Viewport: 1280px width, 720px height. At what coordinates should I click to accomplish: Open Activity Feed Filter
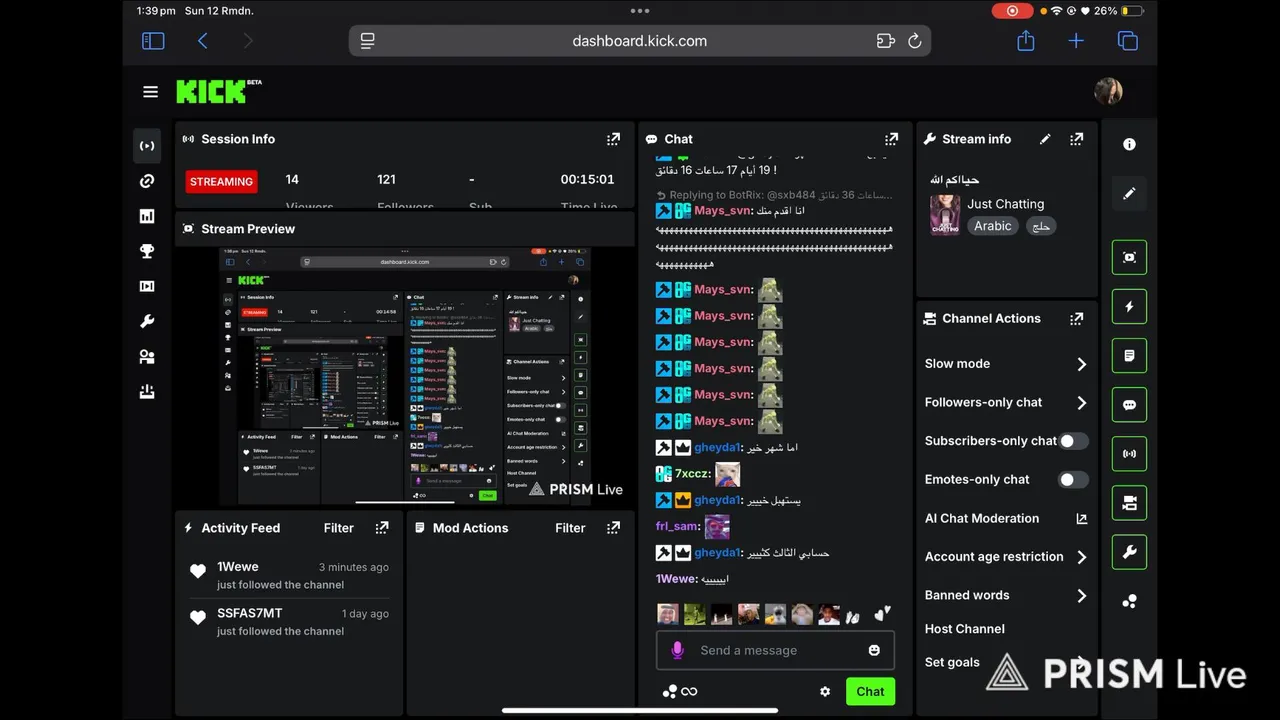[338, 528]
